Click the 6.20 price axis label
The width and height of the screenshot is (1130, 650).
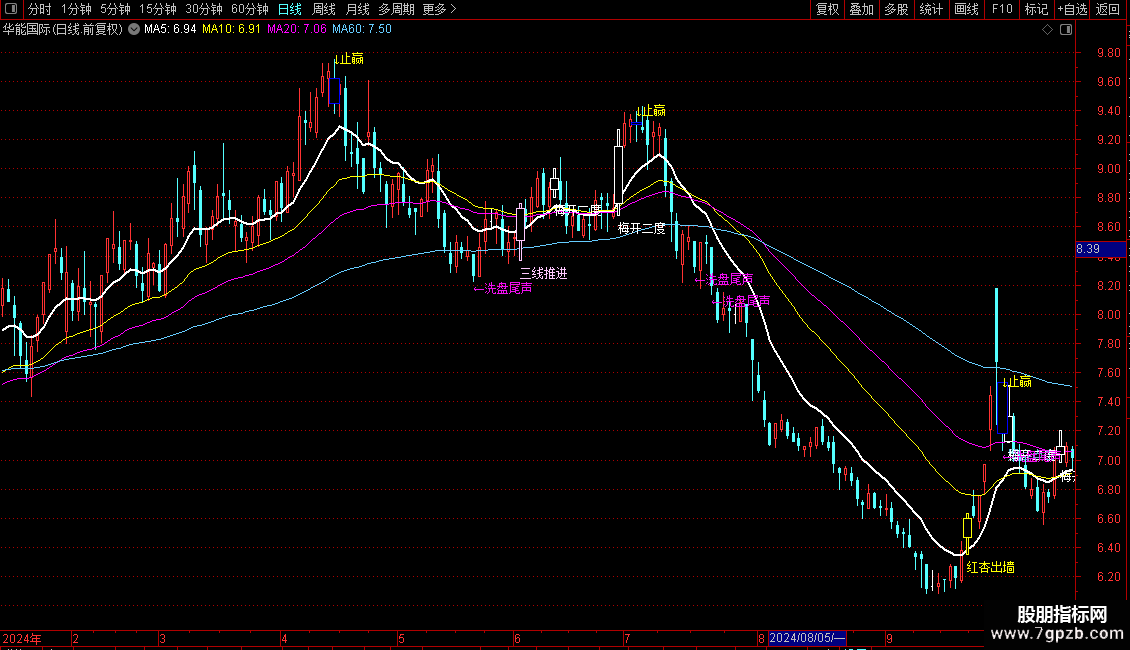1109,576
